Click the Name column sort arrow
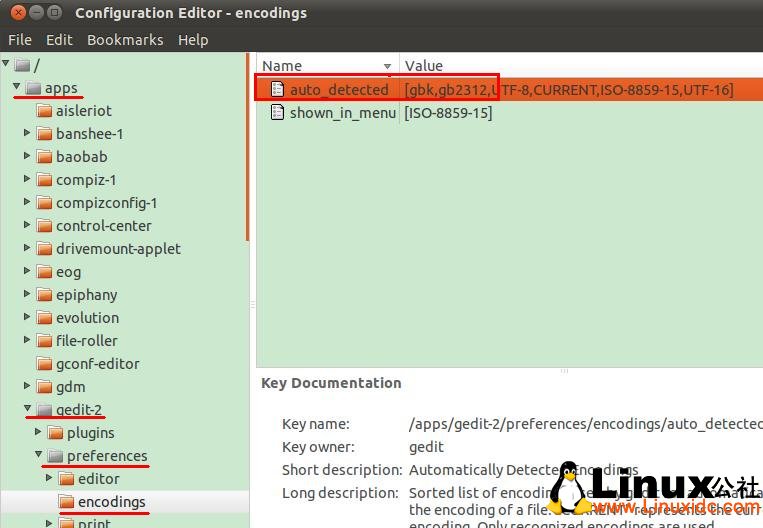 [387, 66]
